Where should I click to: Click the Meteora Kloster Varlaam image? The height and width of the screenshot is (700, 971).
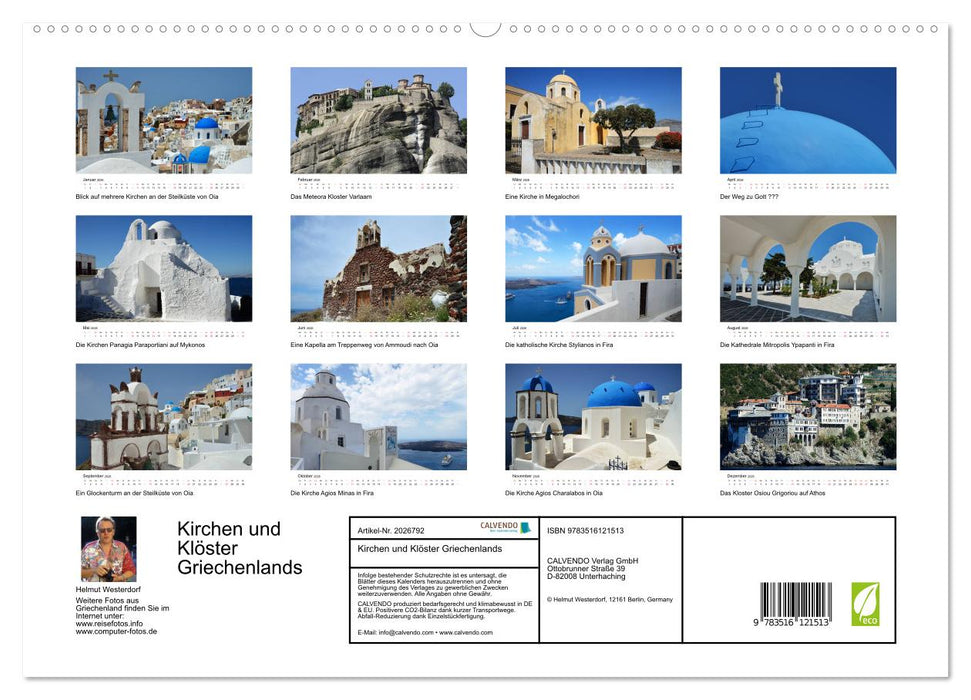click(x=378, y=120)
